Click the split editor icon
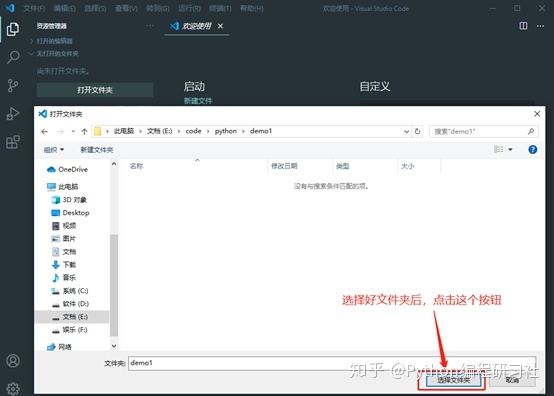The width and height of the screenshot is (554, 396). 523,26
